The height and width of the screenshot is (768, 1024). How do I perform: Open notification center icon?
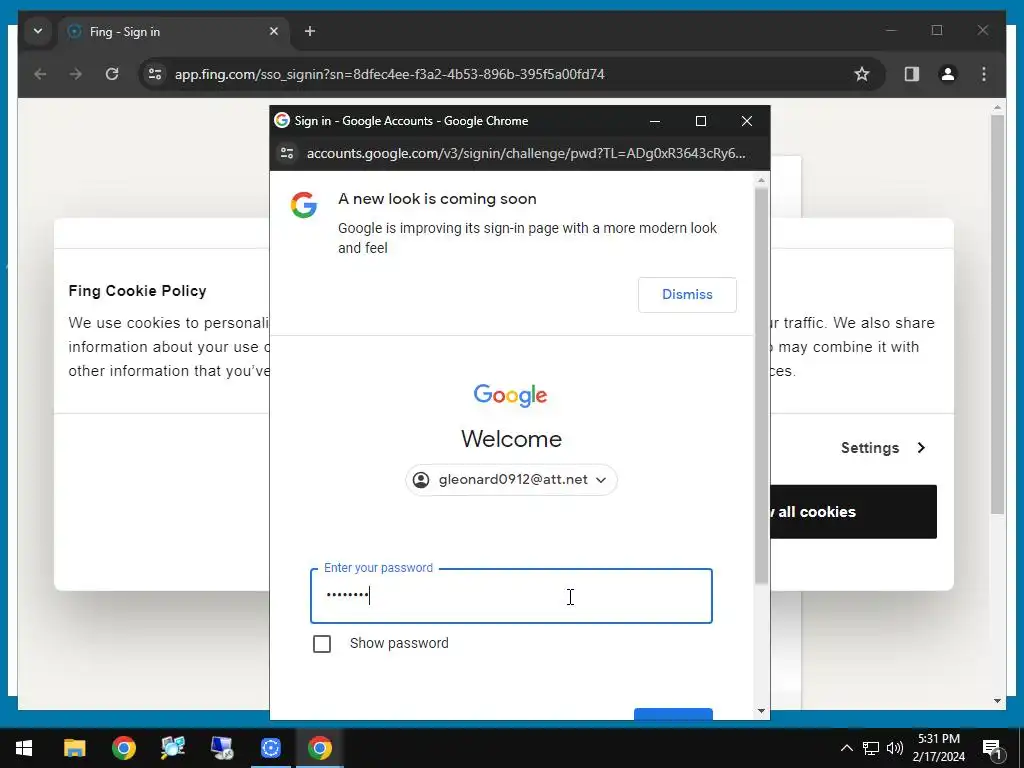point(992,749)
